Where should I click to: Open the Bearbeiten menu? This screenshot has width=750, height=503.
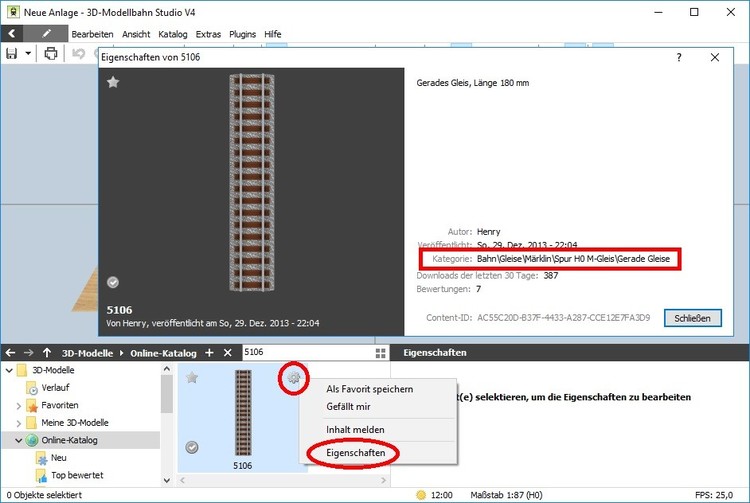click(92, 34)
